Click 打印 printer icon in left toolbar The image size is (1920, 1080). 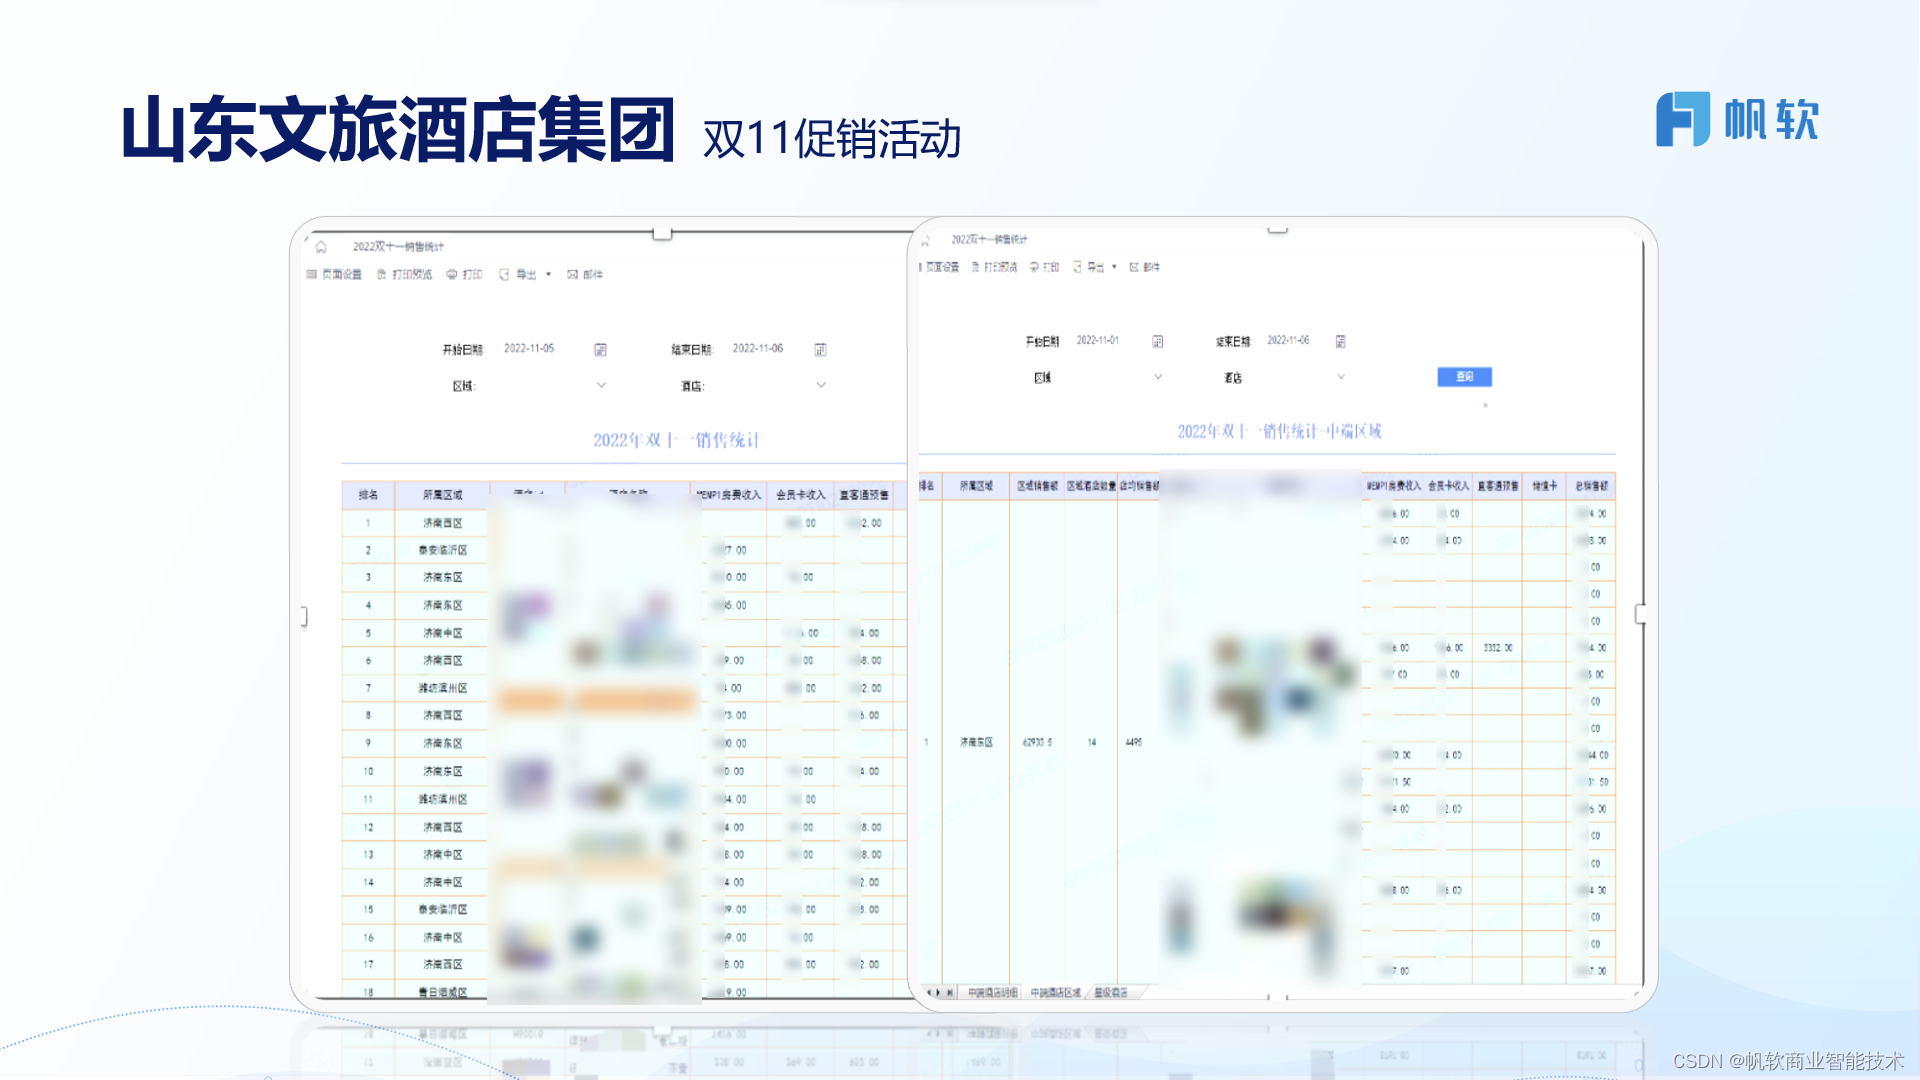pos(452,274)
